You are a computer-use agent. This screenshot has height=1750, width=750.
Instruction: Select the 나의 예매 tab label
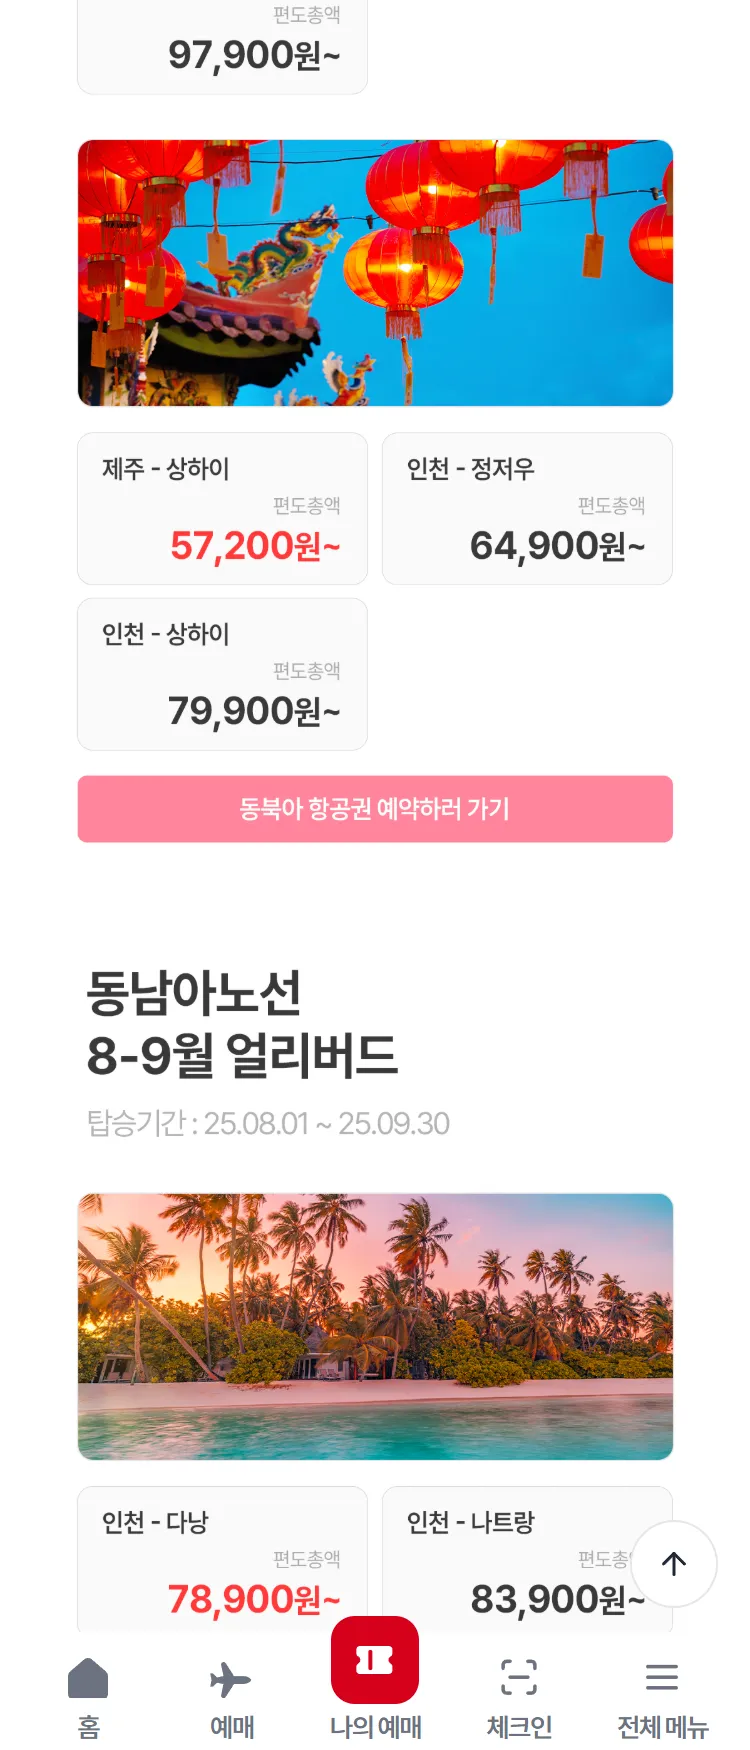(x=376, y=1727)
